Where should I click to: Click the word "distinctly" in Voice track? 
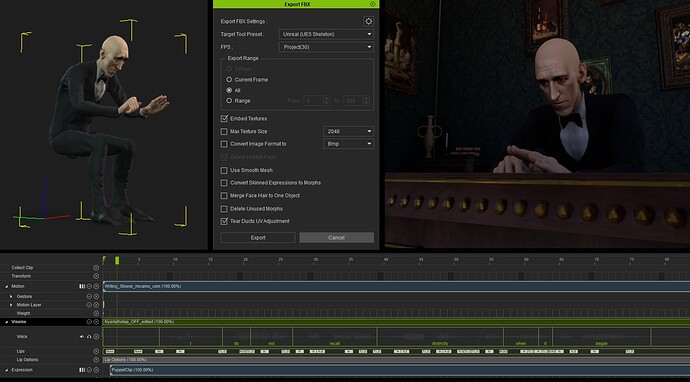coord(440,343)
